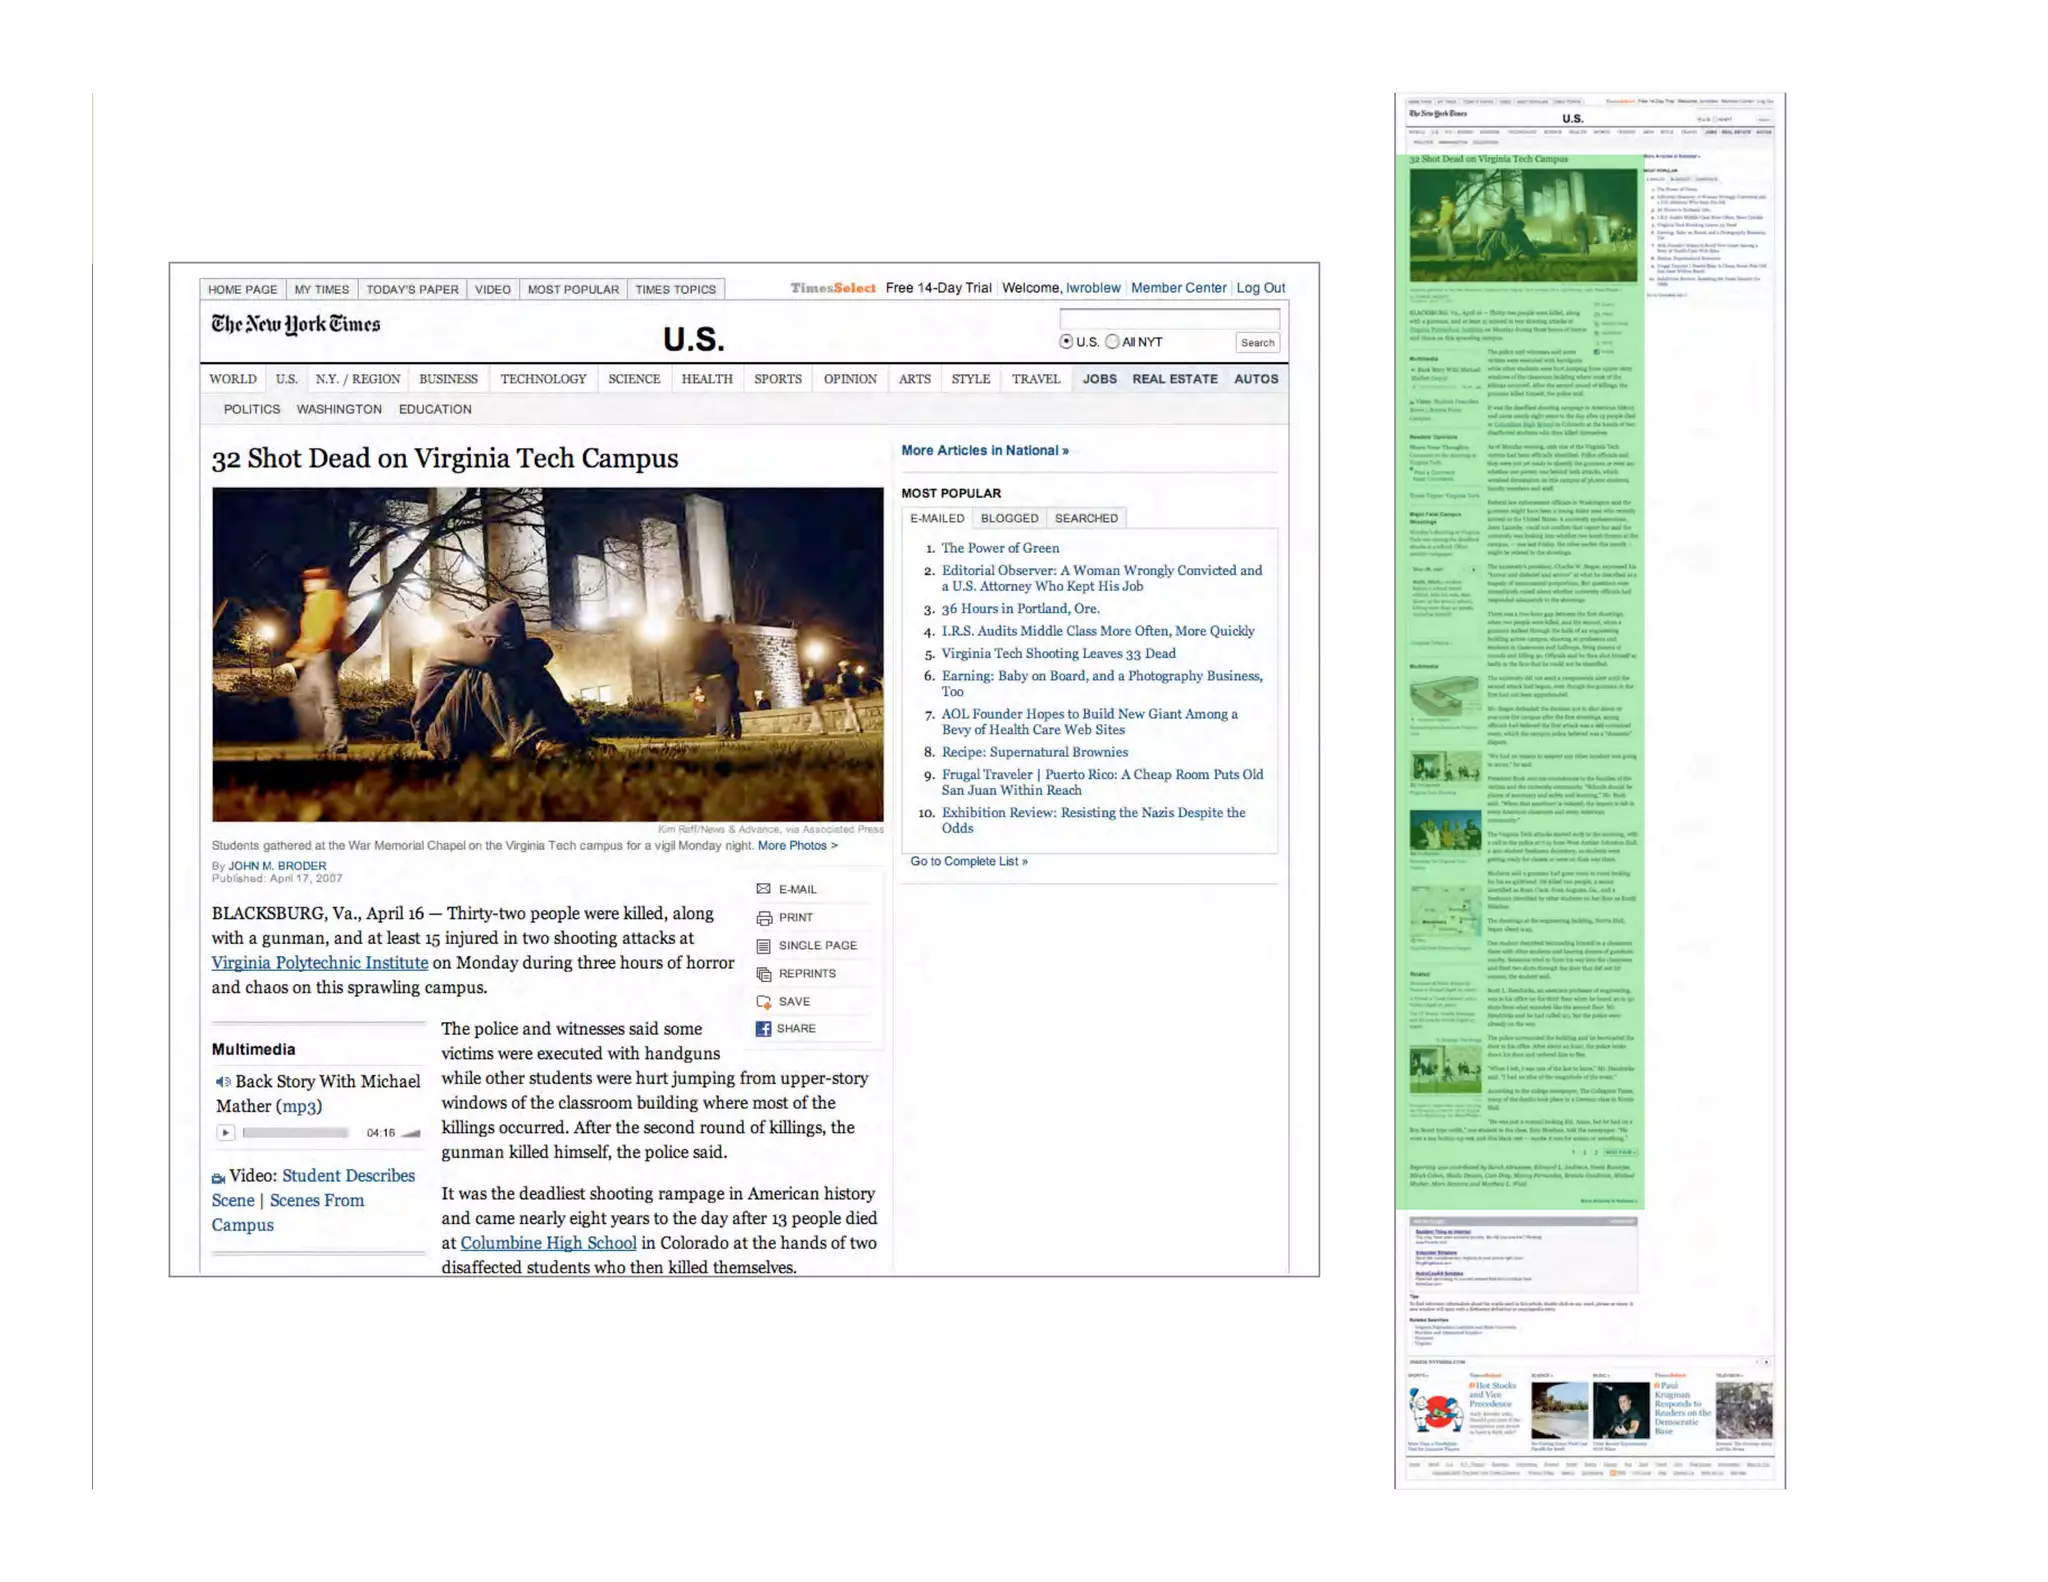
Task: Open More Articles in National link
Action: [x=984, y=451]
